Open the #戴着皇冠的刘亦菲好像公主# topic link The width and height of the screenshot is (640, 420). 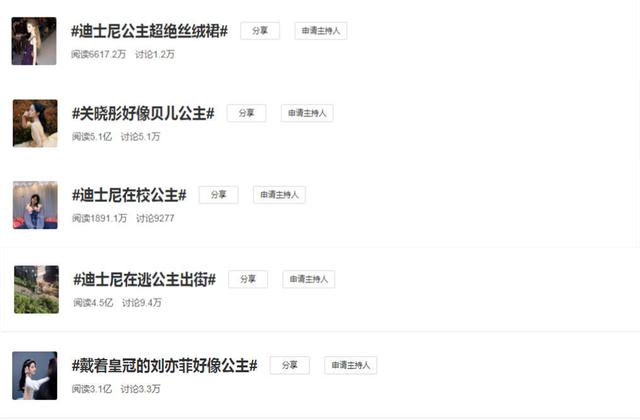[164, 365]
